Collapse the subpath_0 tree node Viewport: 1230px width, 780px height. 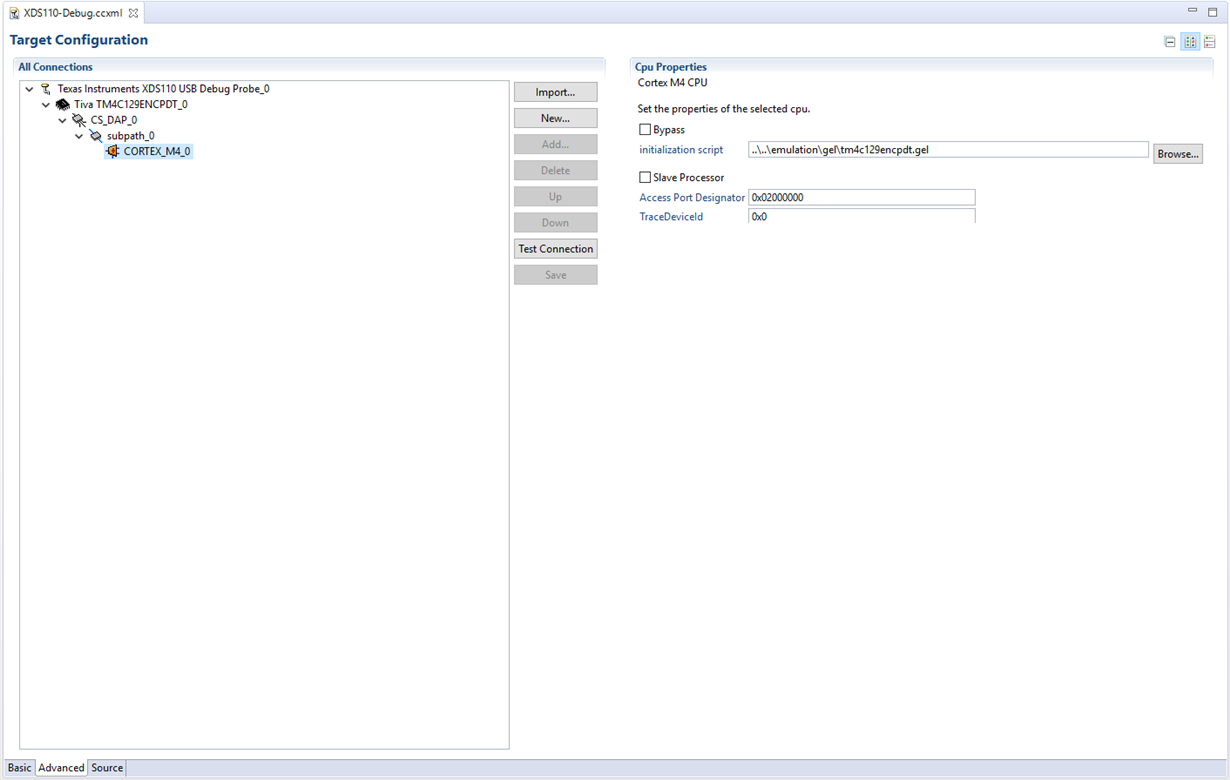point(79,136)
